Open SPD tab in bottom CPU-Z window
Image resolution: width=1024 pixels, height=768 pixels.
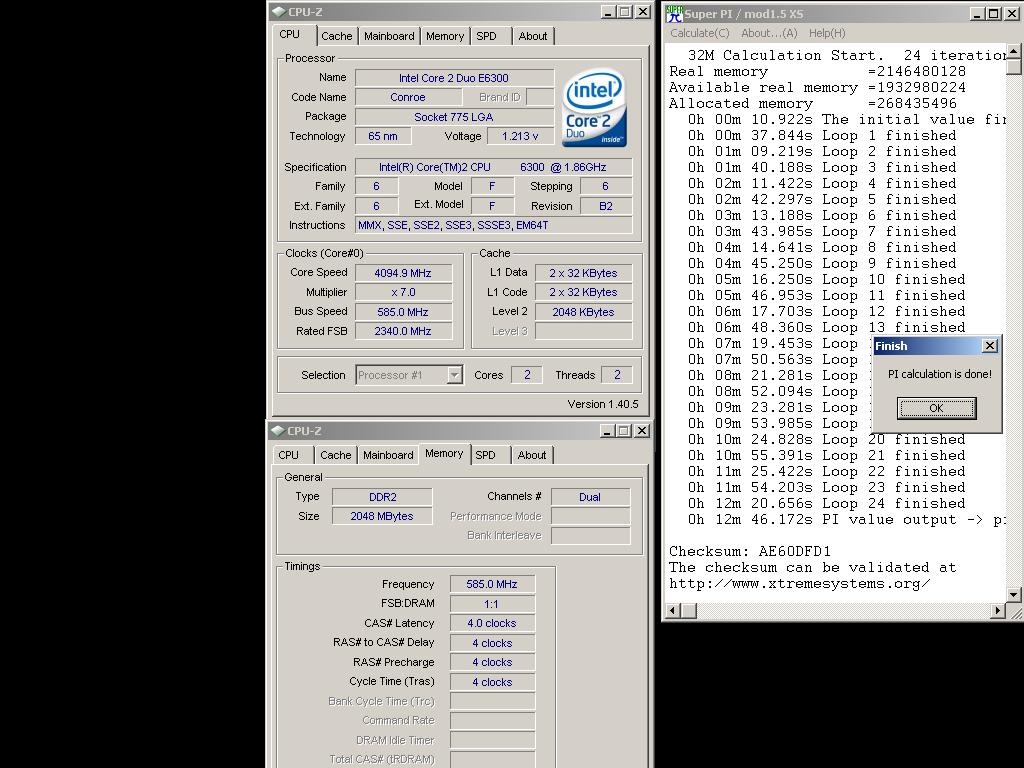tap(485, 455)
